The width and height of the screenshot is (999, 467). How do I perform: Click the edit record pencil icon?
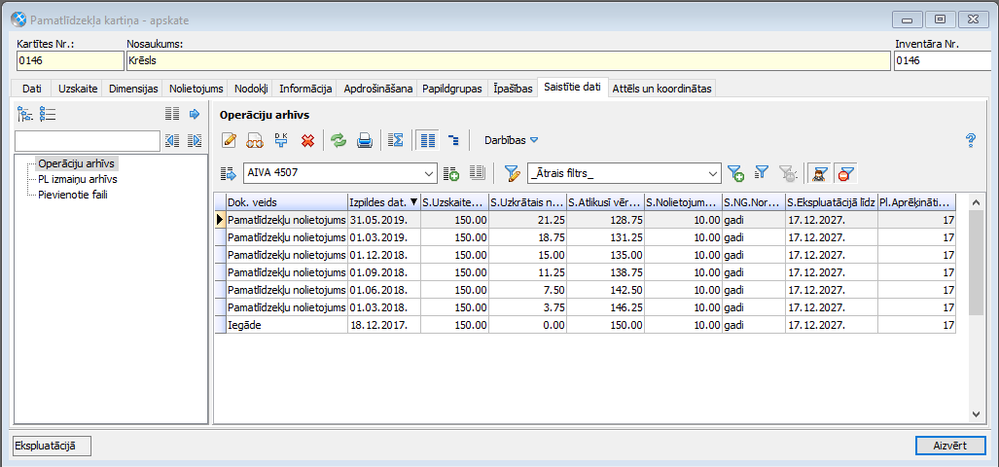point(229,140)
